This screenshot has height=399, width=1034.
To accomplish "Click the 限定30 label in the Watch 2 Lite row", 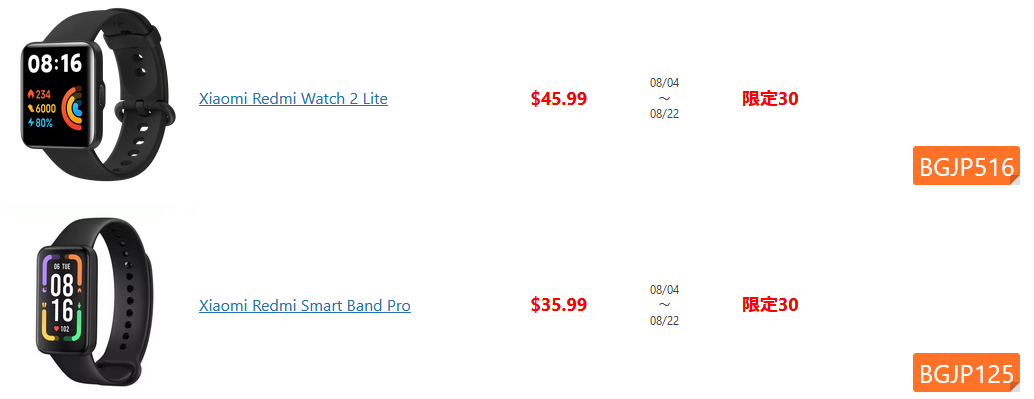I will [770, 99].
